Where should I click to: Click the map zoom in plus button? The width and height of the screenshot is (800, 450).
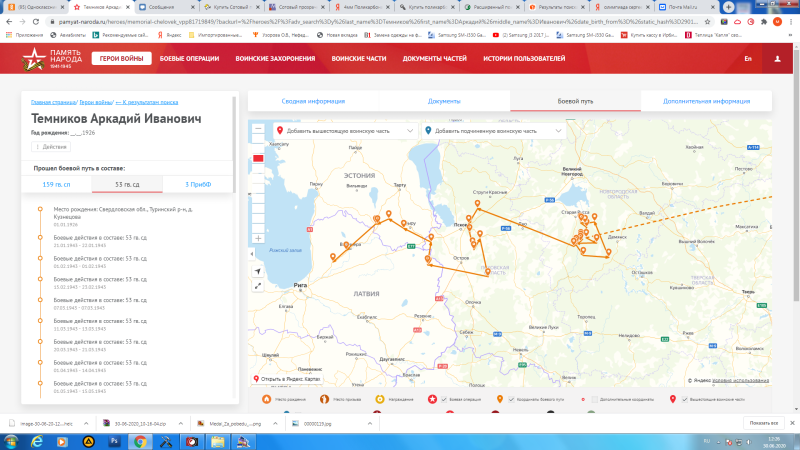click(x=258, y=238)
